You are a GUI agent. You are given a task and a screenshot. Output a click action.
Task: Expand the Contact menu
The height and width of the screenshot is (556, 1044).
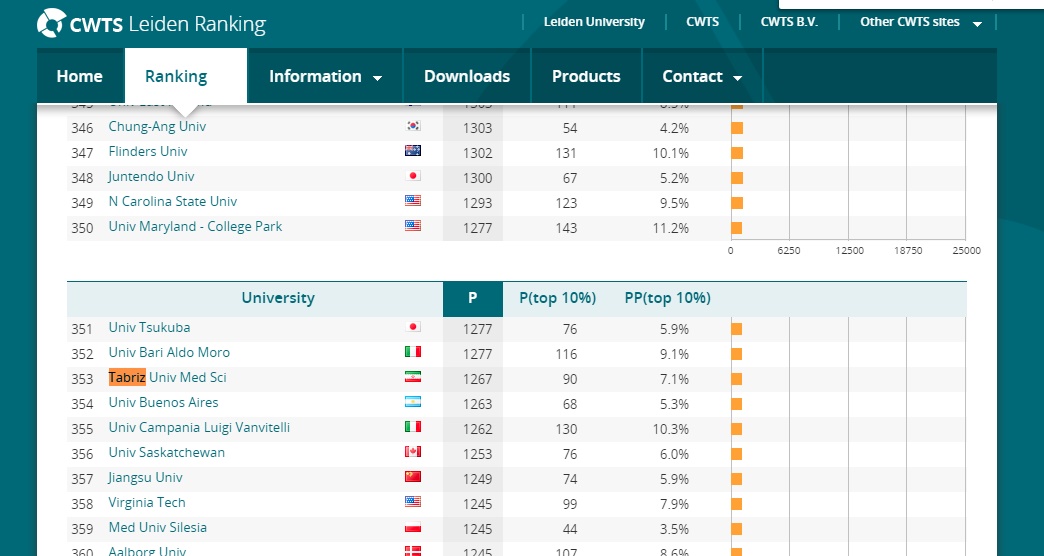tap(702, 77)
